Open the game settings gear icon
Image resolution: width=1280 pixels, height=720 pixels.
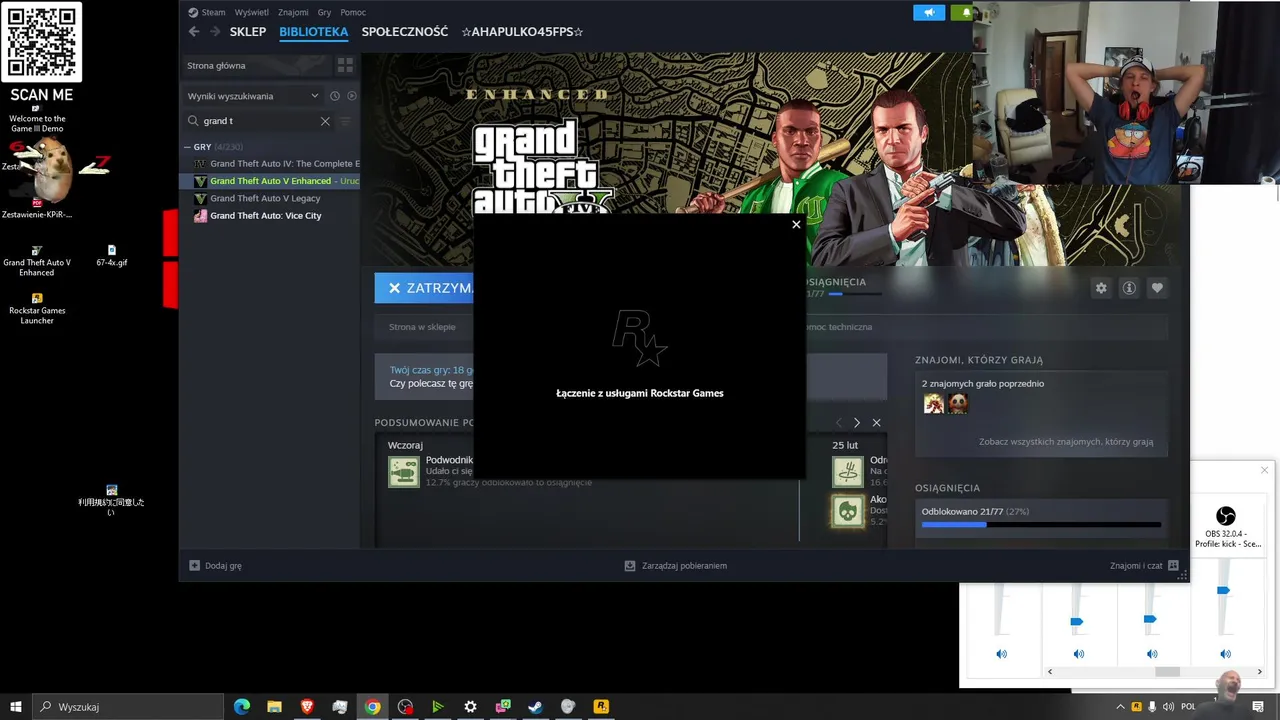point(1101,288)
